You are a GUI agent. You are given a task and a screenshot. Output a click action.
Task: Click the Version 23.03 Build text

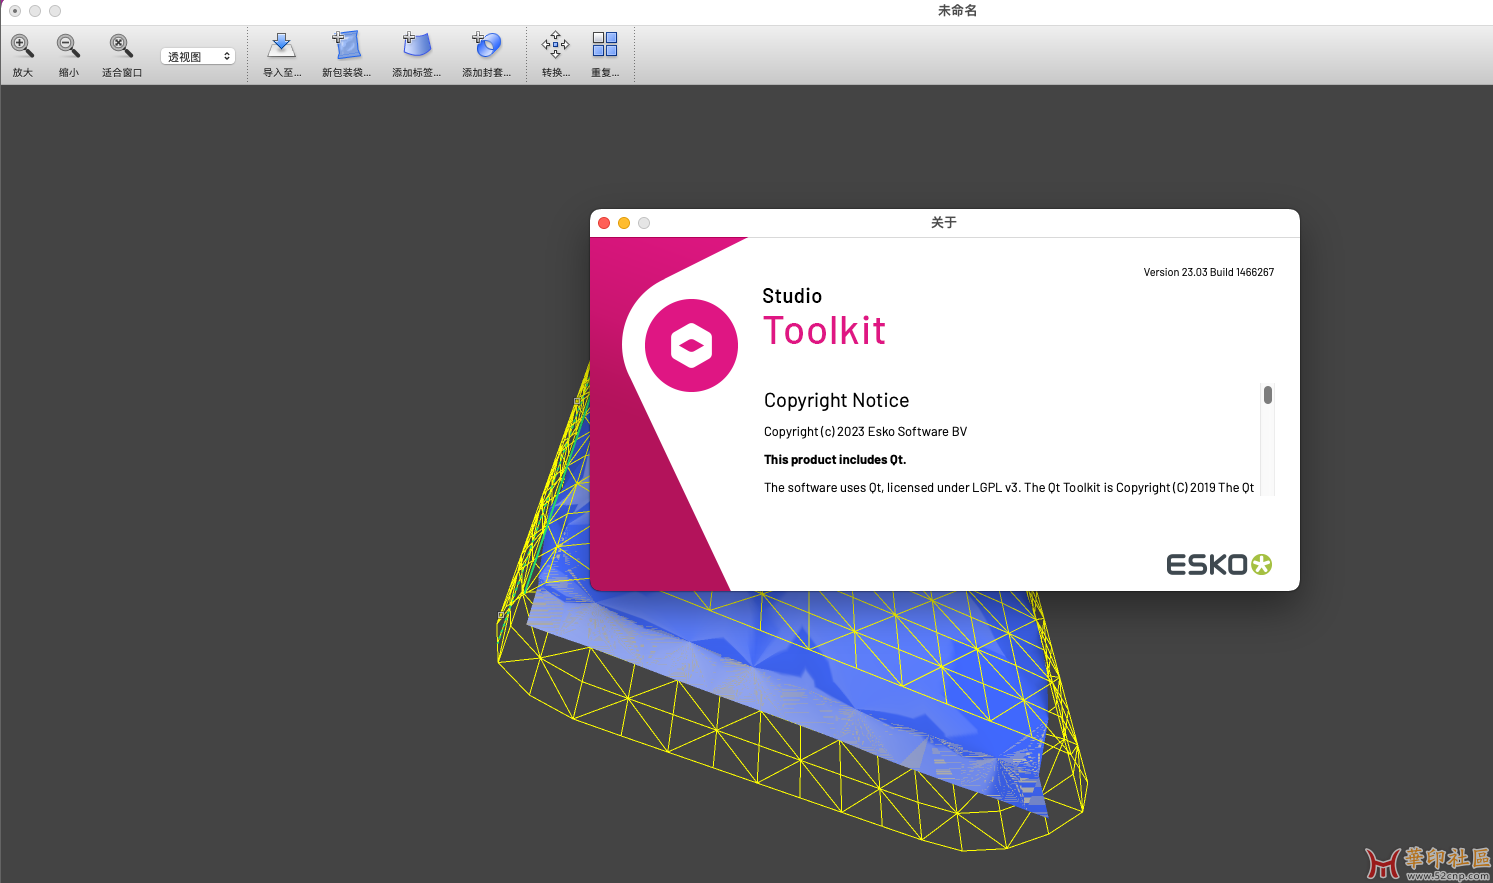[1208, 272]
